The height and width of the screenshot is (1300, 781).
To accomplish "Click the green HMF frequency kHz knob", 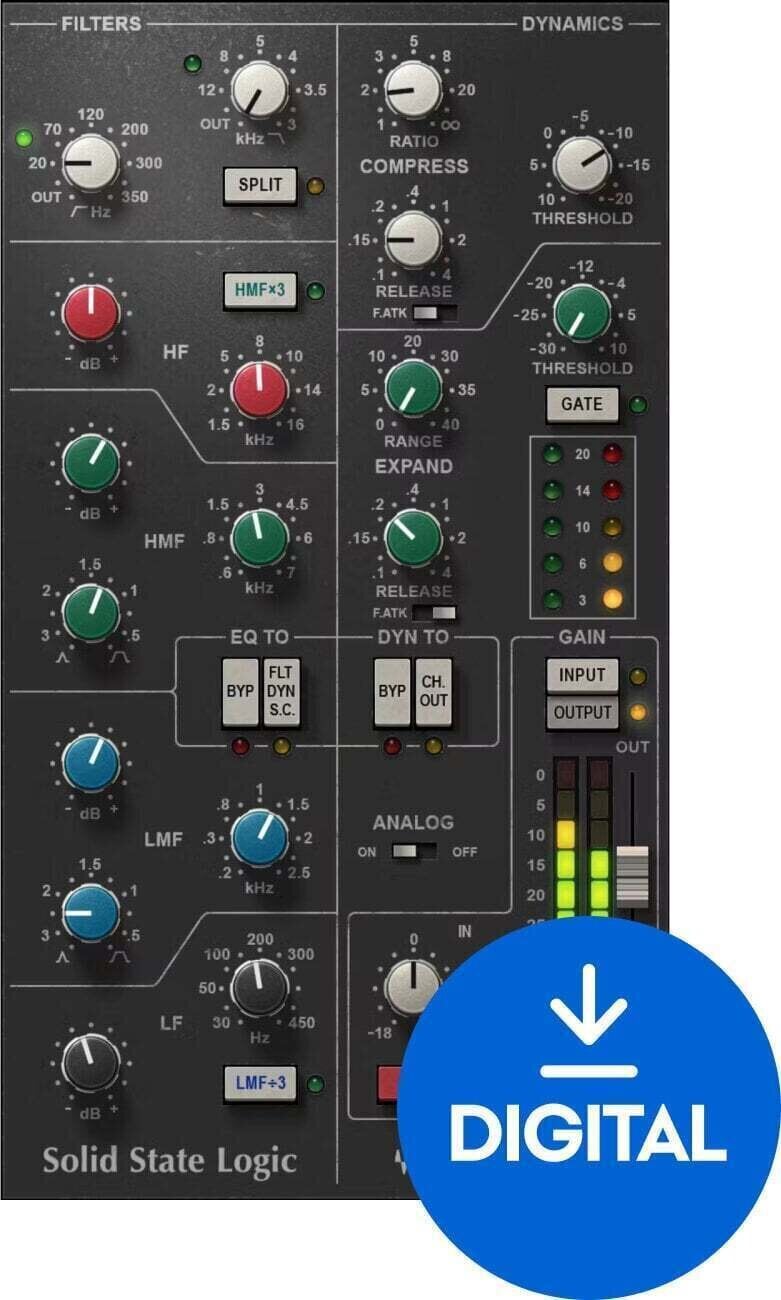I will [260, 538].
